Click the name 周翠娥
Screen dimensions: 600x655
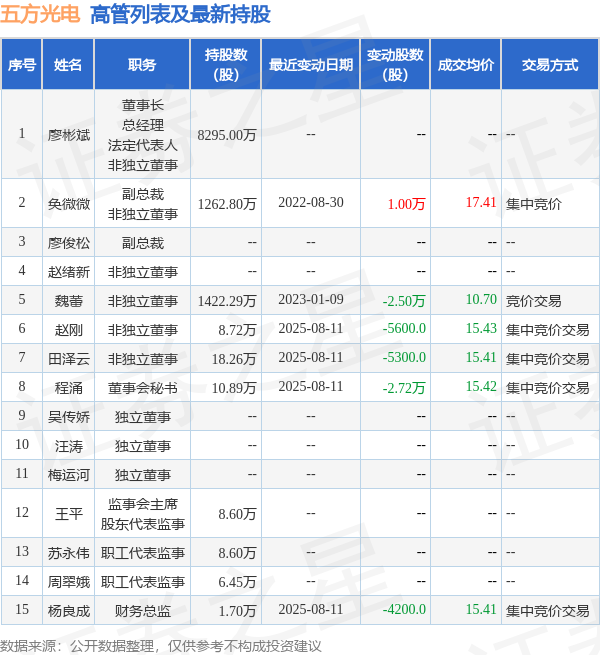[x=69, y=582]
